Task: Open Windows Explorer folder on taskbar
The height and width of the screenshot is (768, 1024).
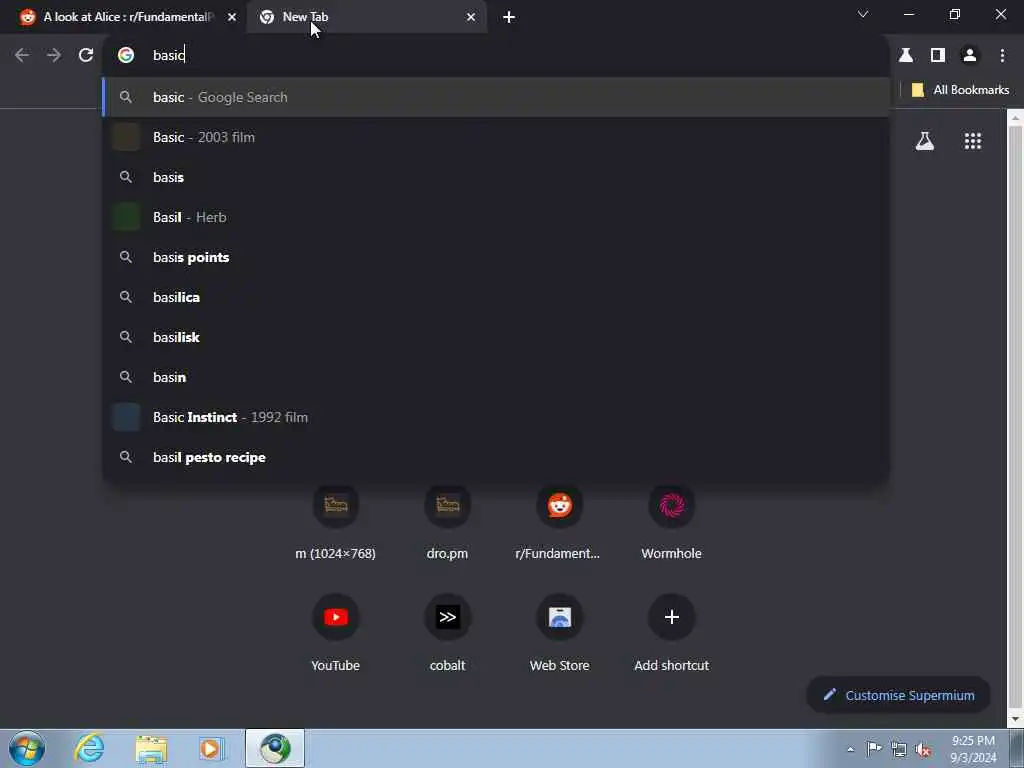Action: coord(152,749)
